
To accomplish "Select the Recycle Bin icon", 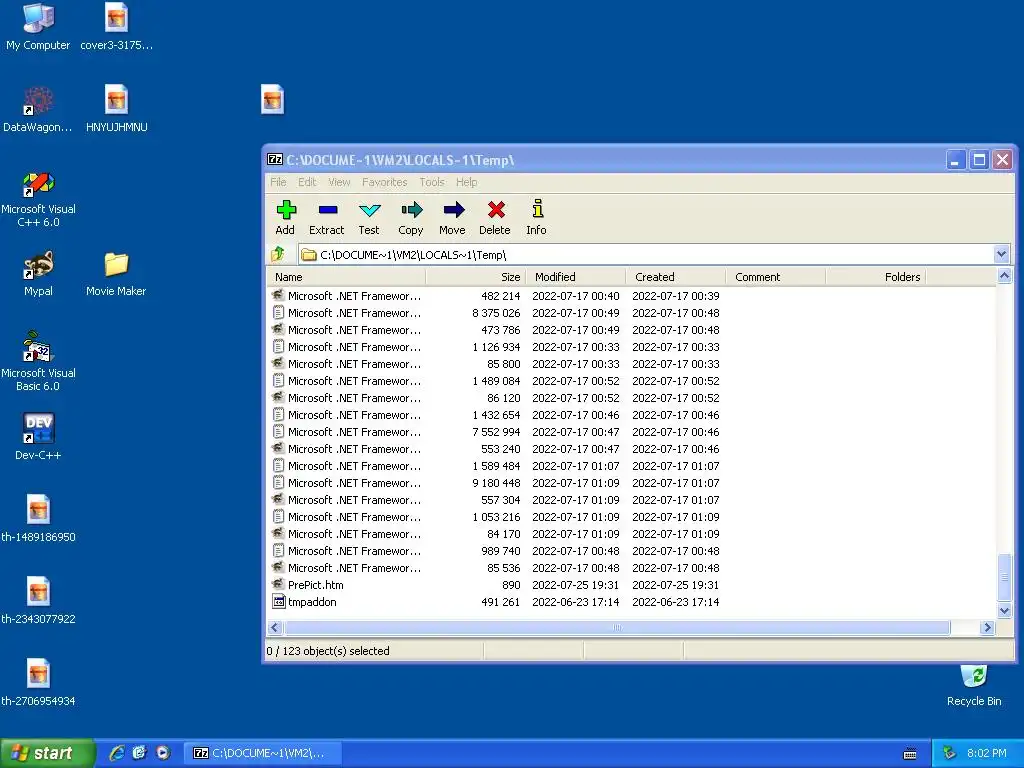I will [x=974, y=684].
